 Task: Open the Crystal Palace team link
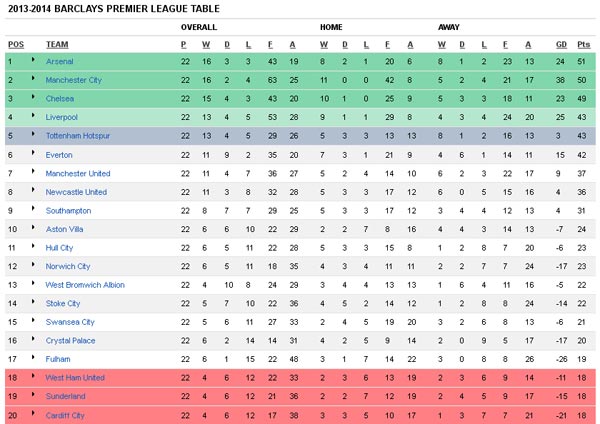pyautogui.click(x=70, y=341)
